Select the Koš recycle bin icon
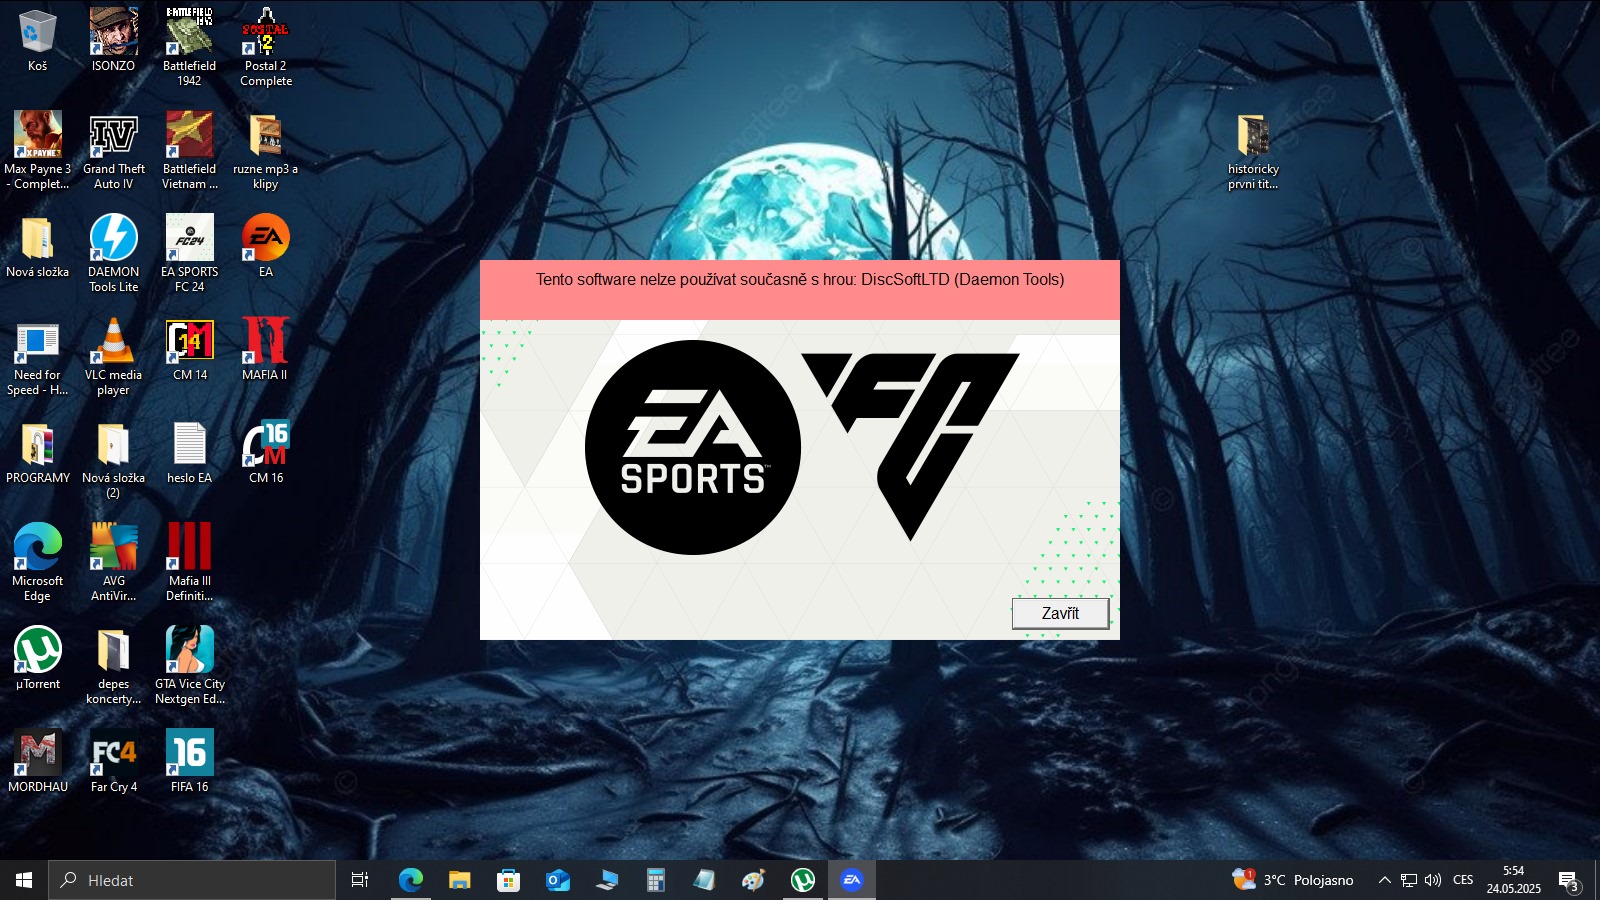Viewport: 1600px width, 900px height. (37, 41)
